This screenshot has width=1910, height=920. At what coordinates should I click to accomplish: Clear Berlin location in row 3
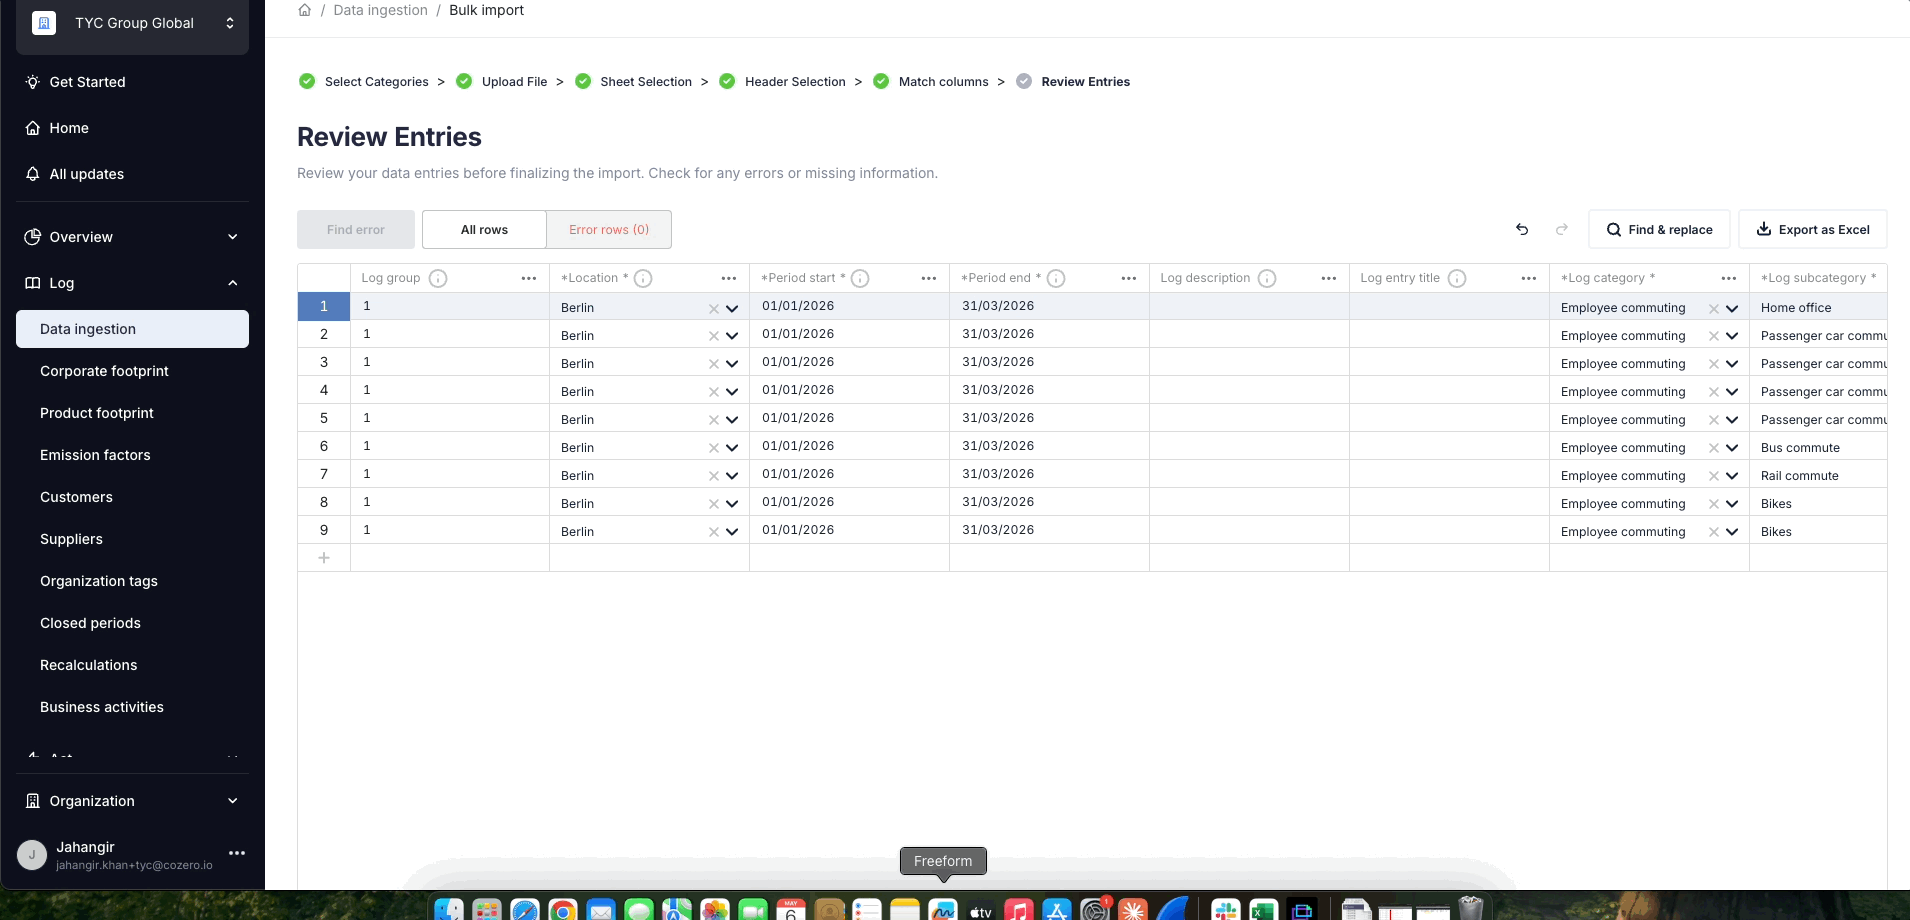[x=714, y=364]
